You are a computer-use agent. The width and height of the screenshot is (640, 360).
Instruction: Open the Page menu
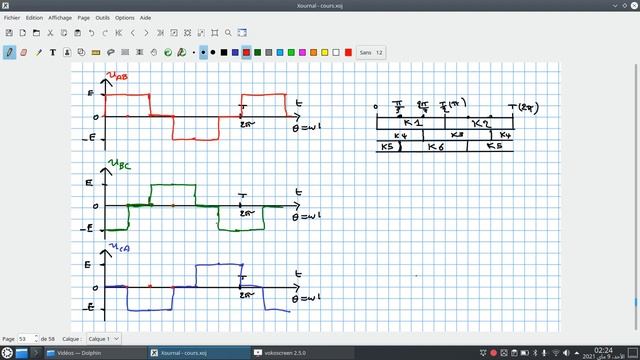pyautogui.click(x=84, y=18)
